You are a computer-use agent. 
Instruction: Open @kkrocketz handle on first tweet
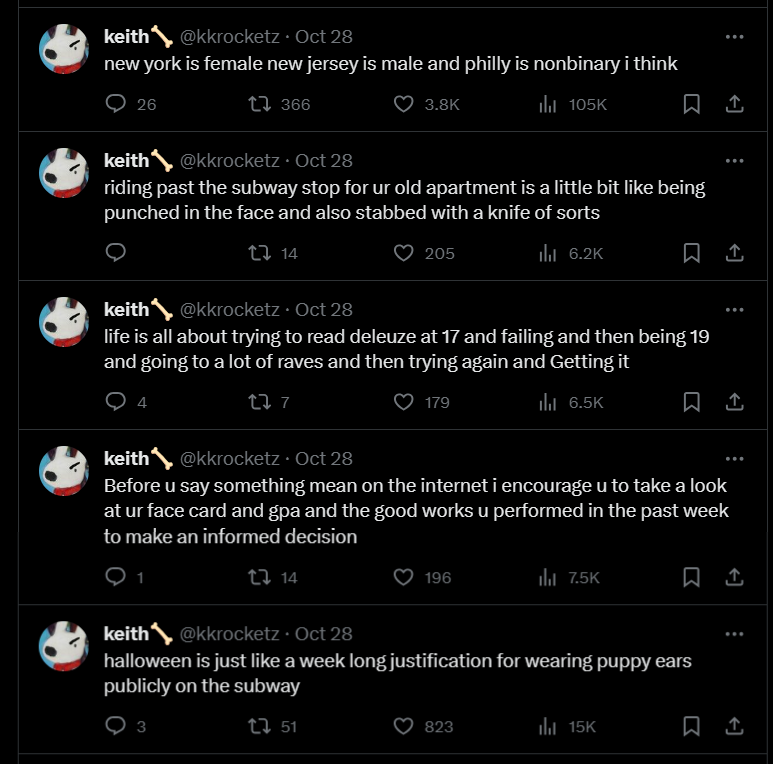click(229, 36)
